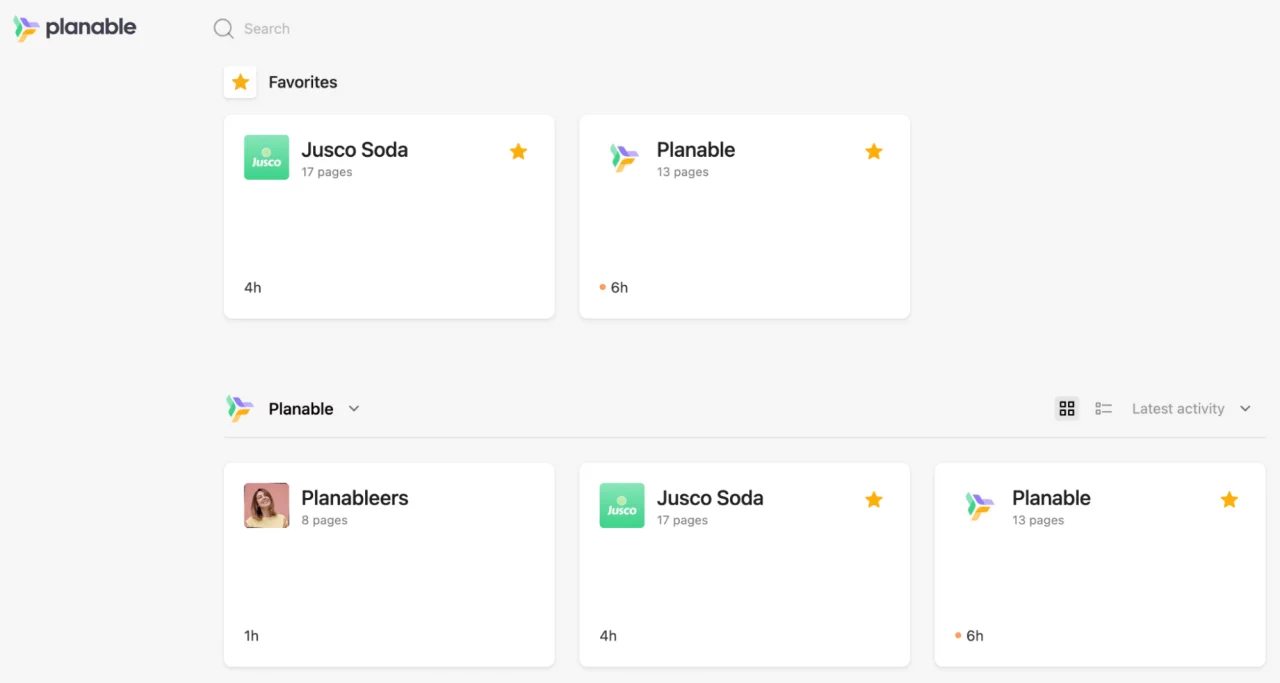
Task: Click the orange unread dot on Planable card
Action: tap(601, 287)
